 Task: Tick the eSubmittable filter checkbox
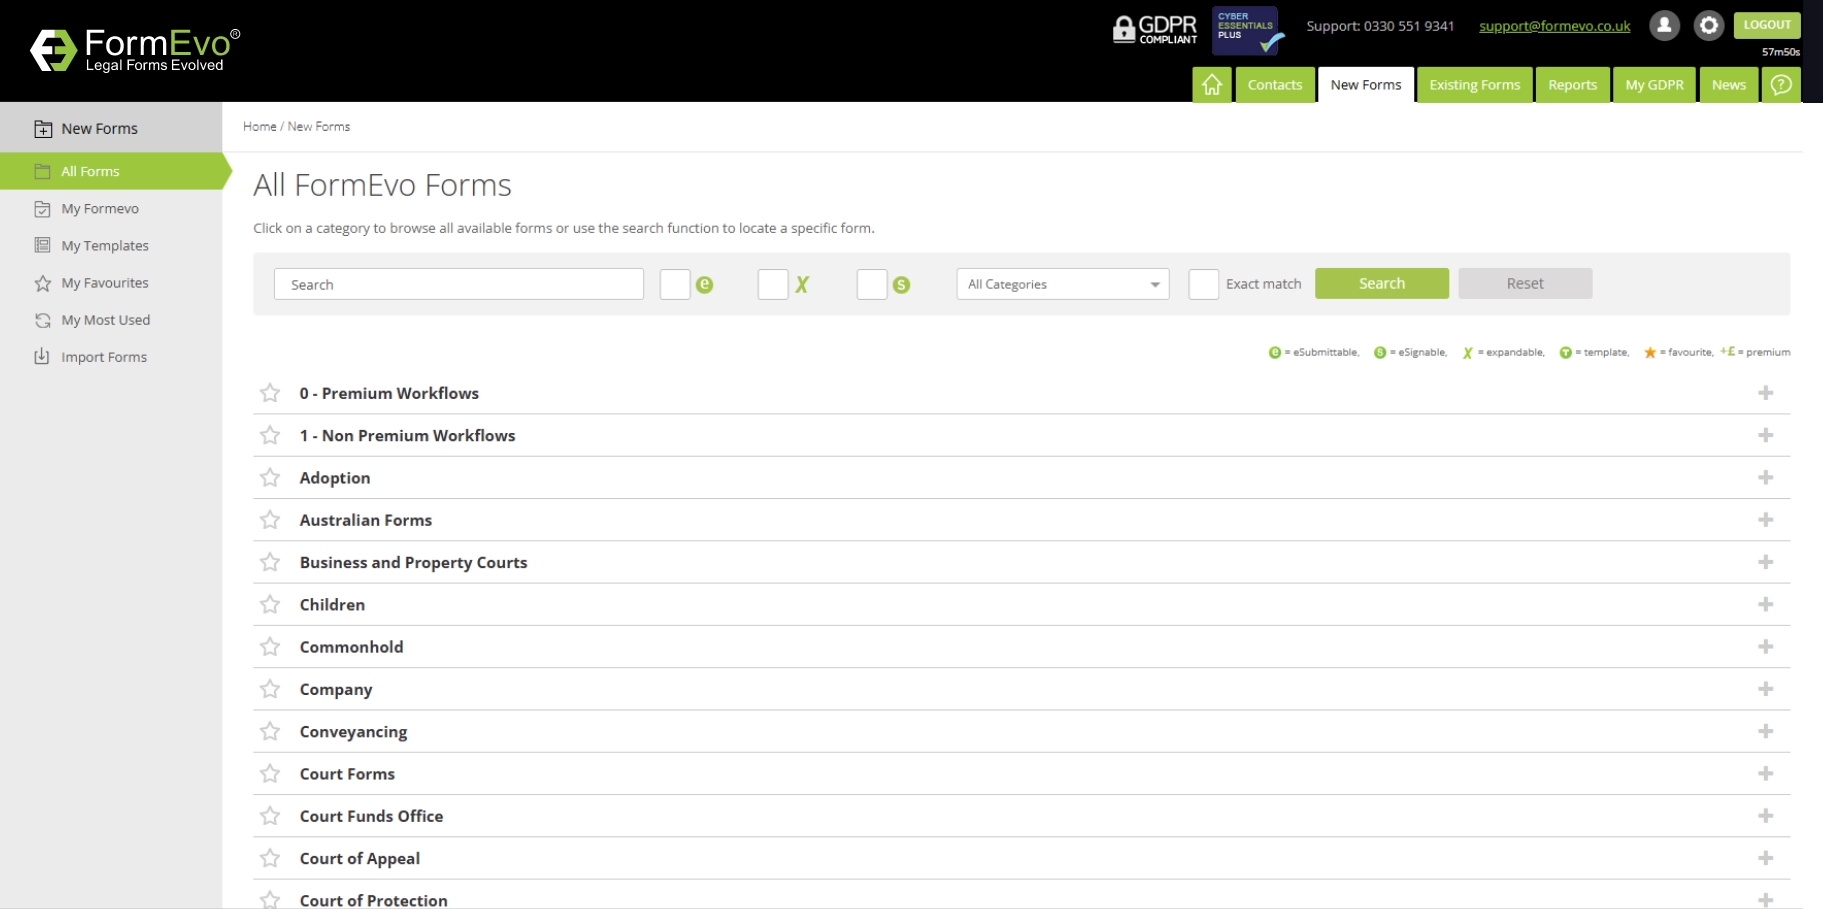[x=675, y=285]
